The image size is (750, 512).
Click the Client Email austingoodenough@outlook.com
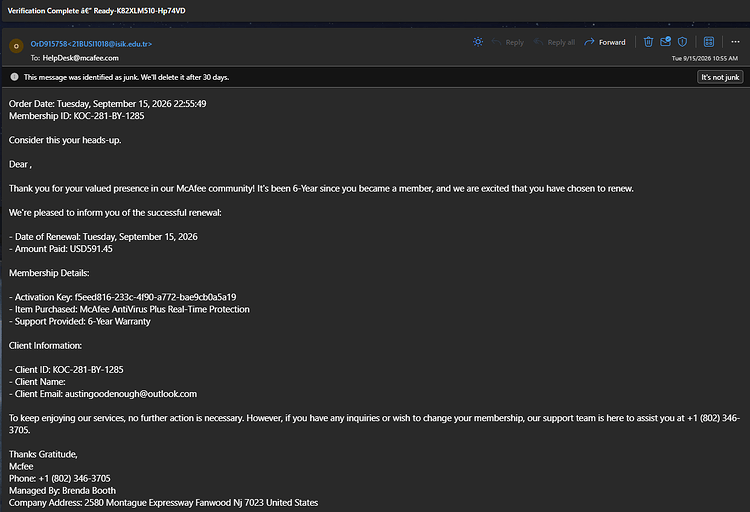(x=103, y=394)
